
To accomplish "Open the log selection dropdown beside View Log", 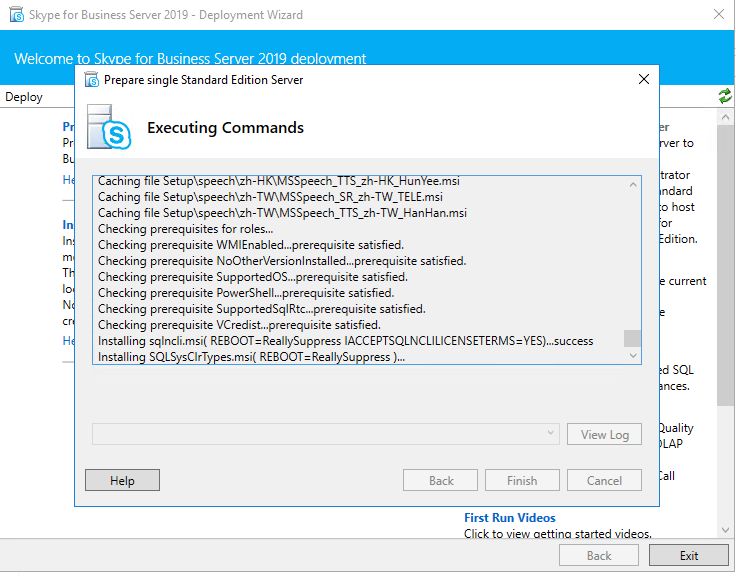I will (x=326, y=434).
